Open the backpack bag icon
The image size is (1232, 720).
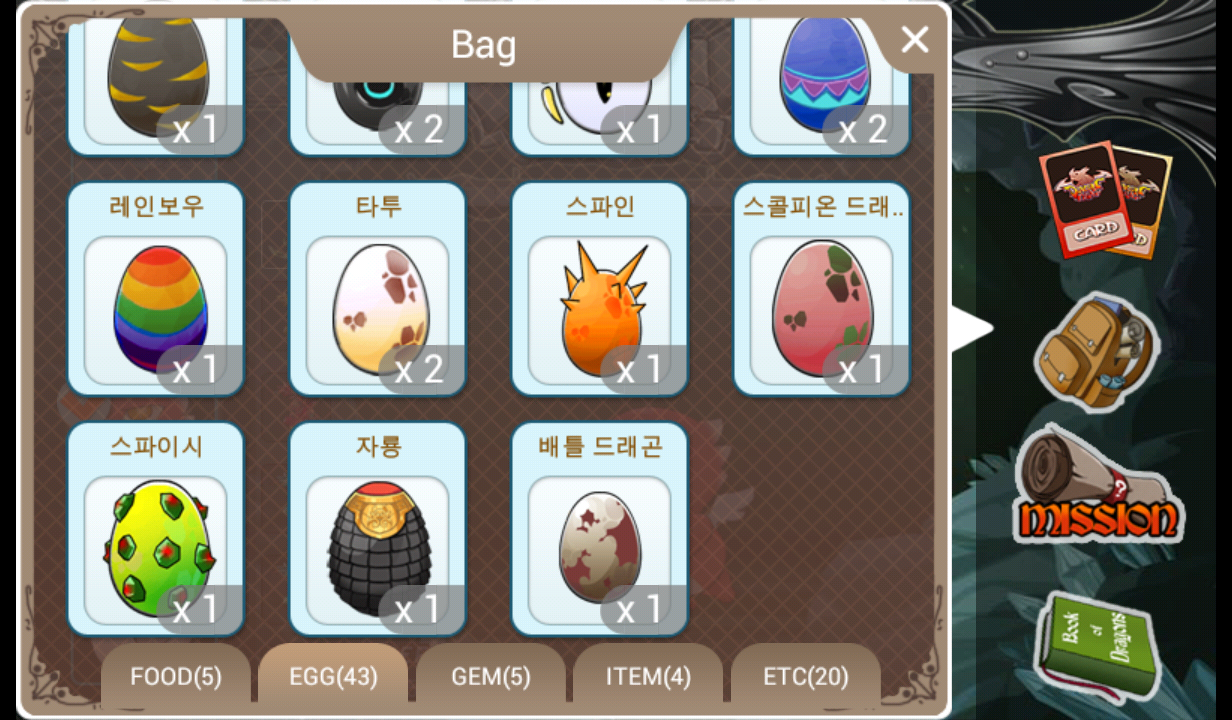point(1094,351)
